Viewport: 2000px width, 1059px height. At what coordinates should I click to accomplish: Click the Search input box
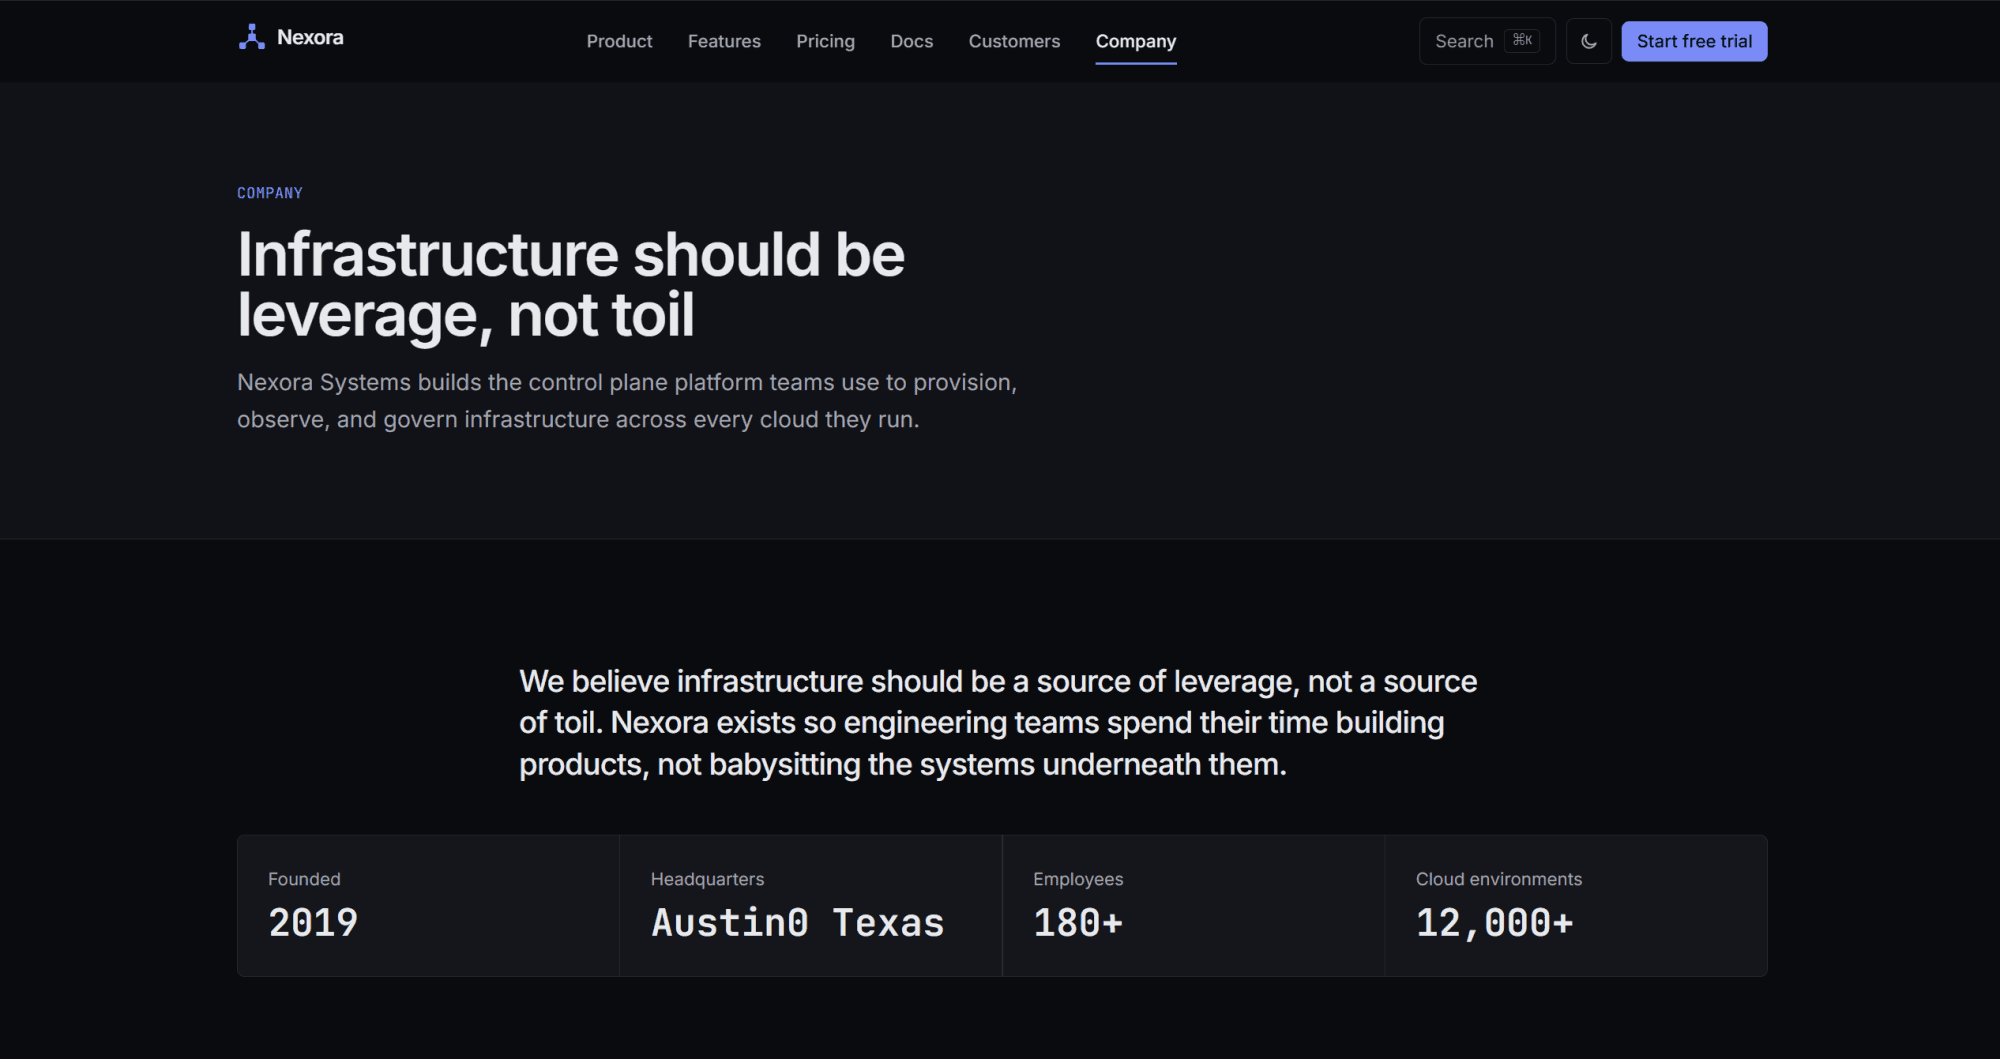click(1487, 41)
